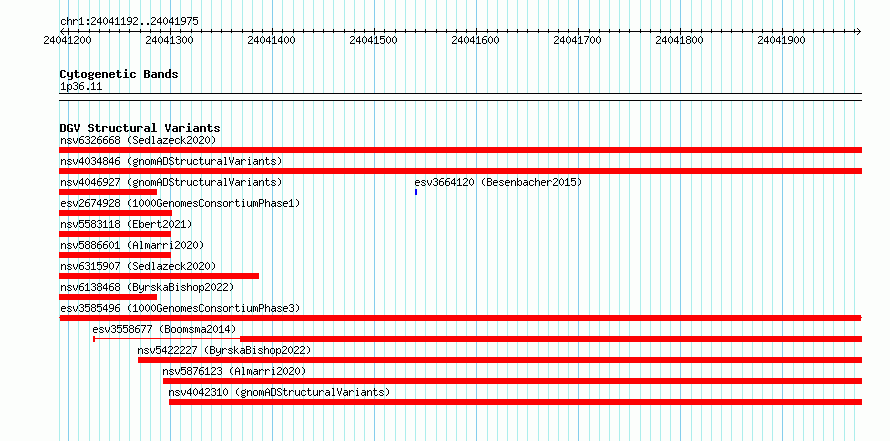Image resolution: width=890 pixels, height=441 pixels.
Task: Select the nsv5876123 red bar
Action: (513, 381)
